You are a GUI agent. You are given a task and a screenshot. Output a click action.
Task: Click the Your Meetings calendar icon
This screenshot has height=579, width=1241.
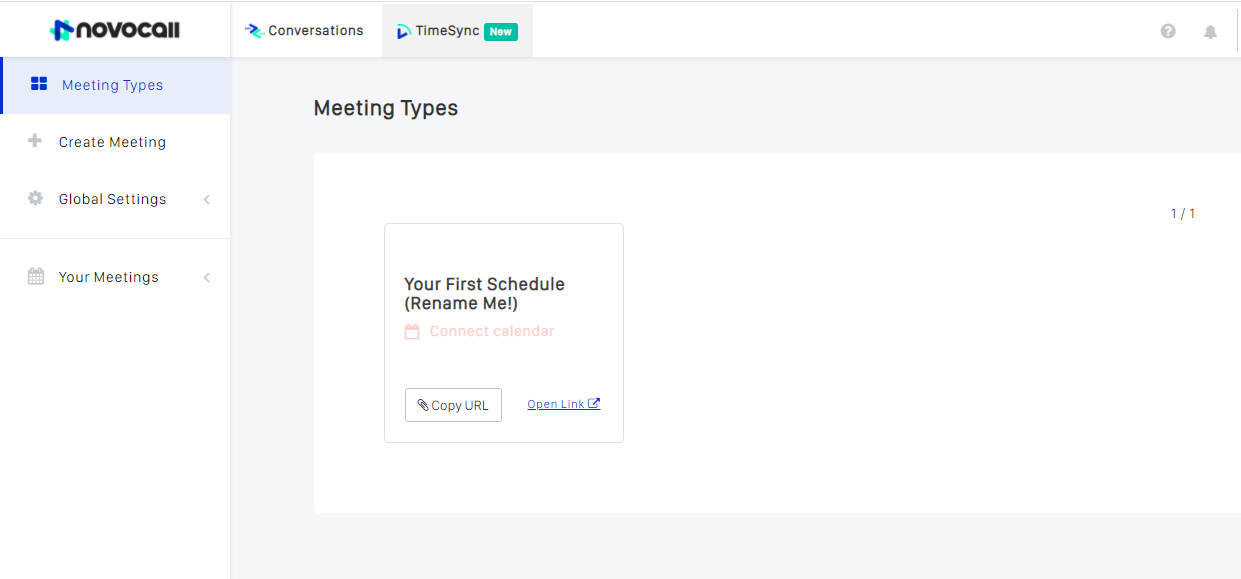(36, 277)
